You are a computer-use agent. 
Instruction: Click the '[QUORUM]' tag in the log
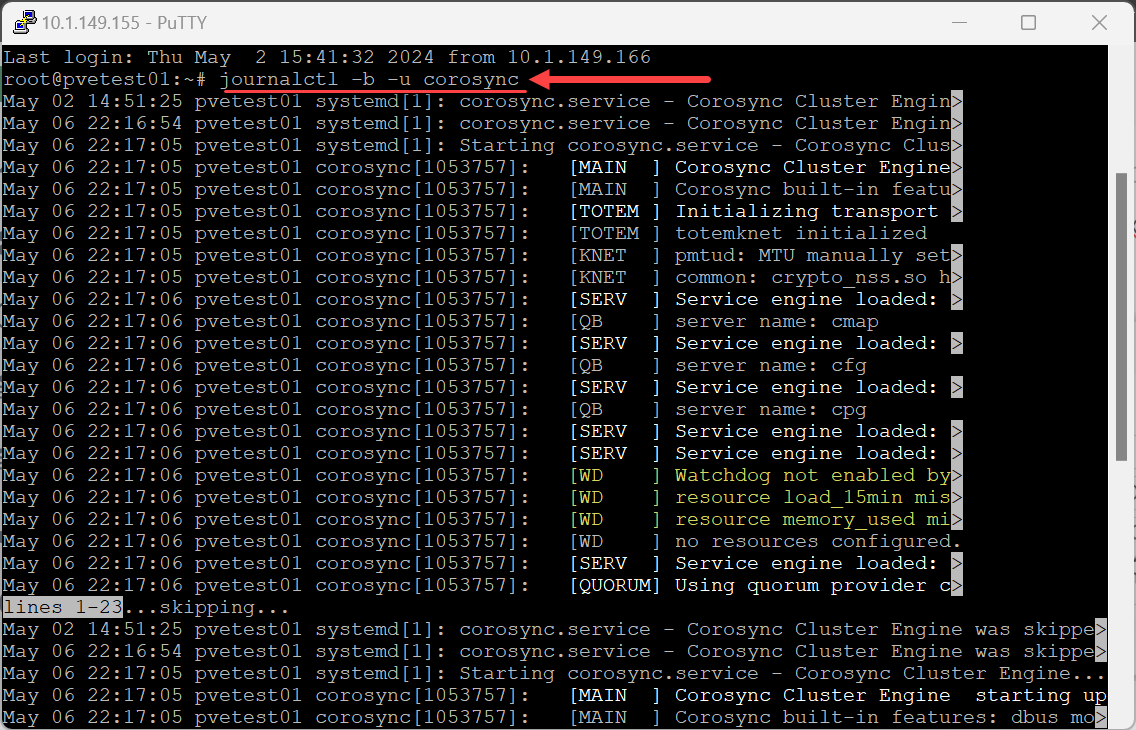point(615,585)
